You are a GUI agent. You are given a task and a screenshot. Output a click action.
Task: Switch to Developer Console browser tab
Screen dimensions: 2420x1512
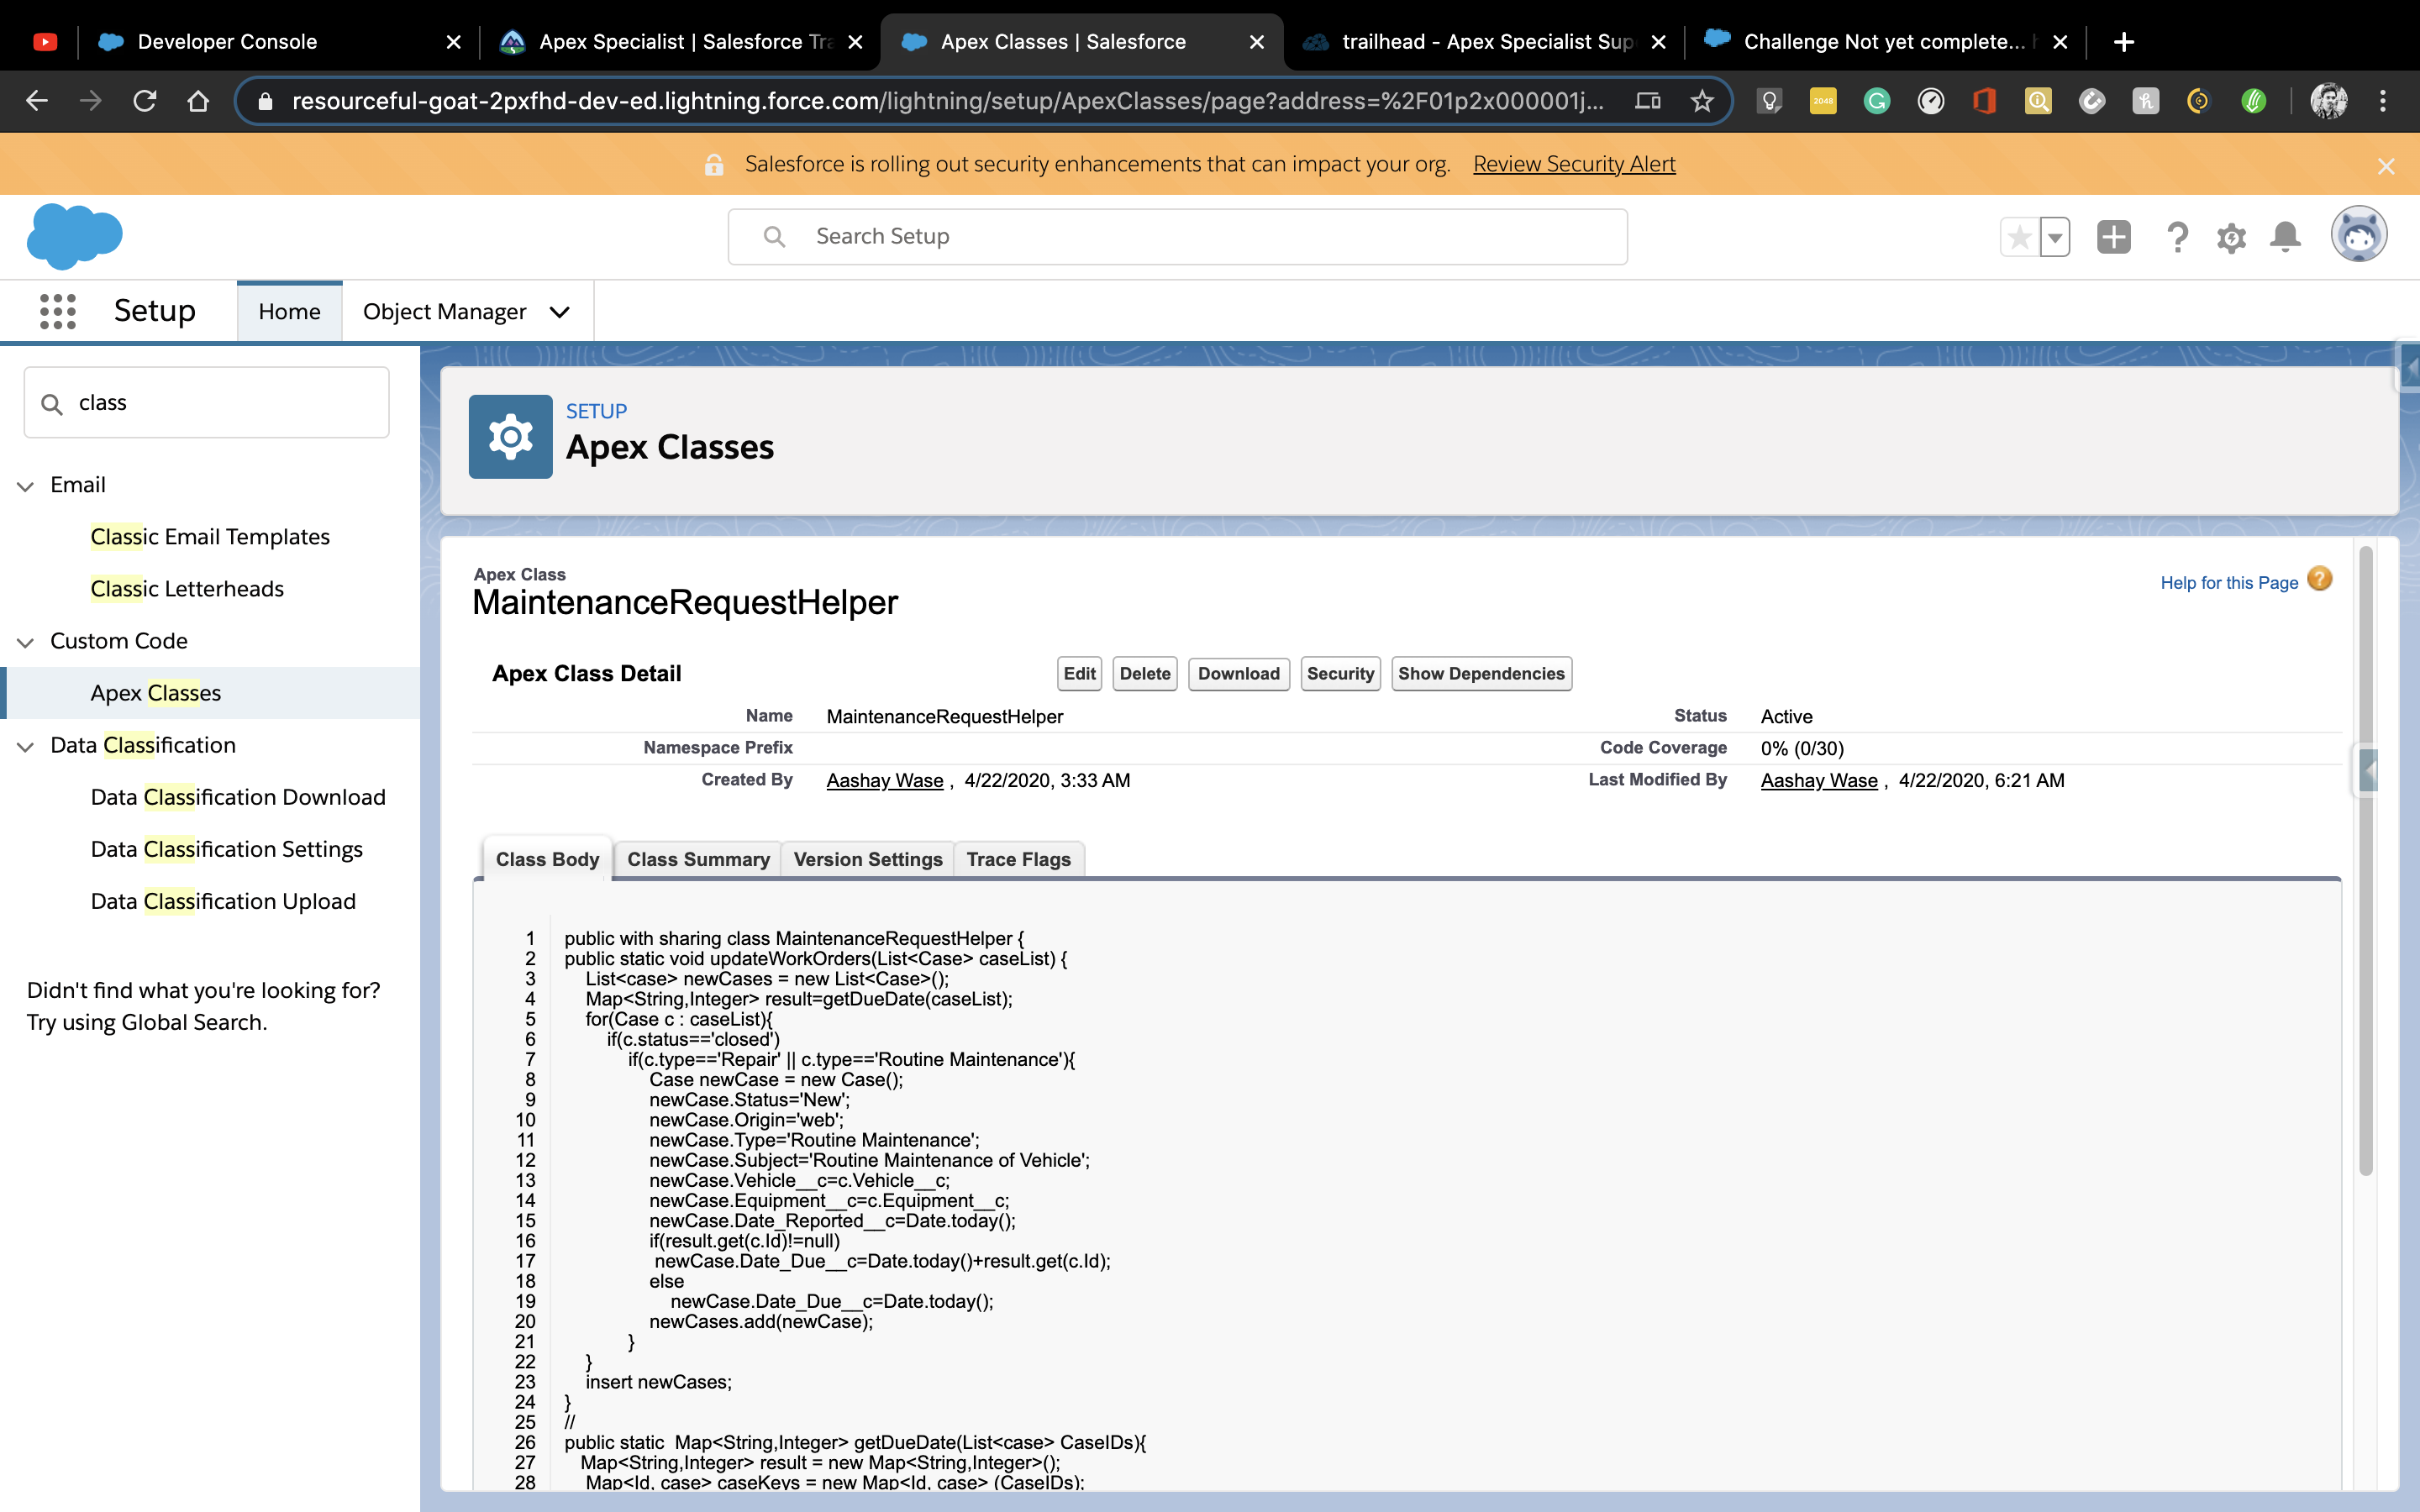click(280, 42)
